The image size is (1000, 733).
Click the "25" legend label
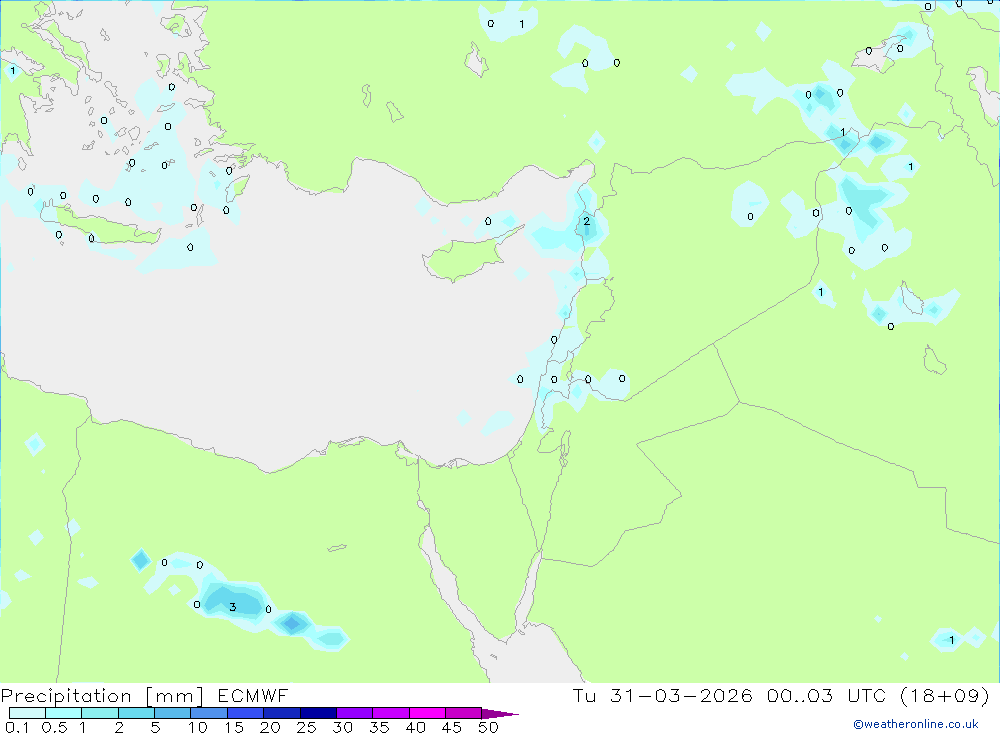pyautogui.click(x=307, y=727)
